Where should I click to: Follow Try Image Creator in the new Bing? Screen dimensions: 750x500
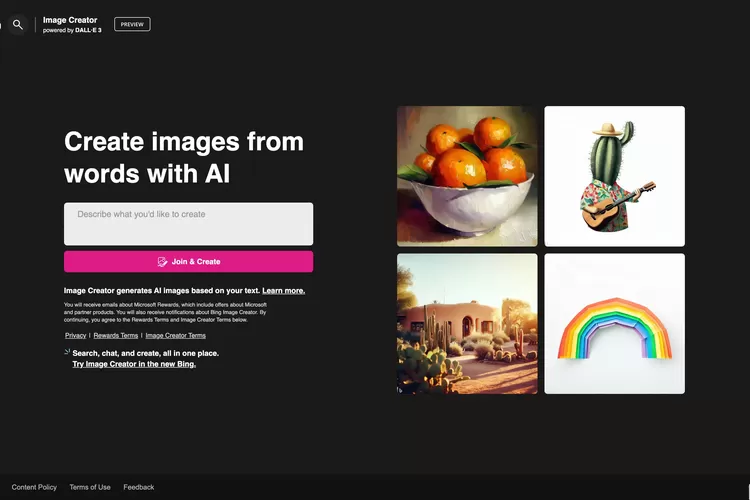[x=134, y=364]
